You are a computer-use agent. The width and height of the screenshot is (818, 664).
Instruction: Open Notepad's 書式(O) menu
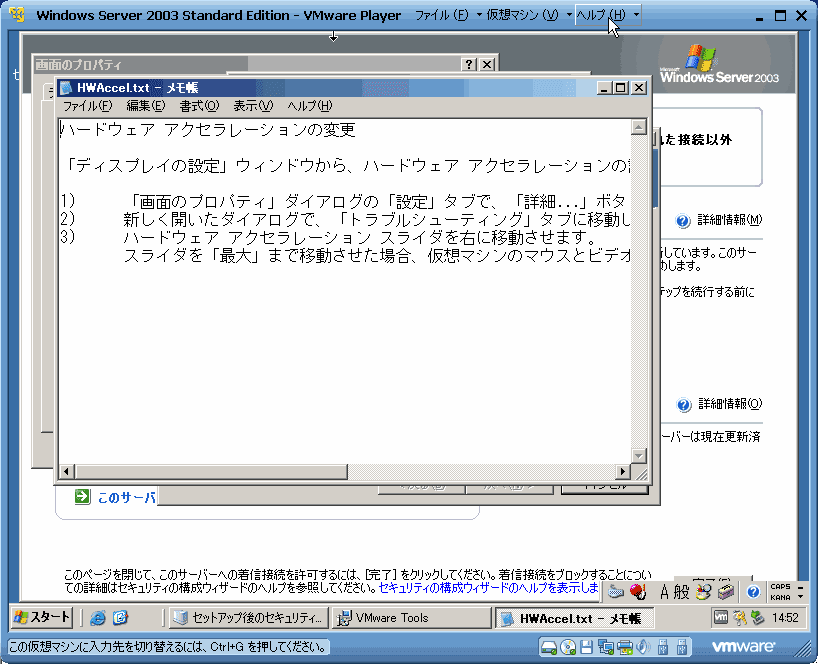(x=199, y=106)
